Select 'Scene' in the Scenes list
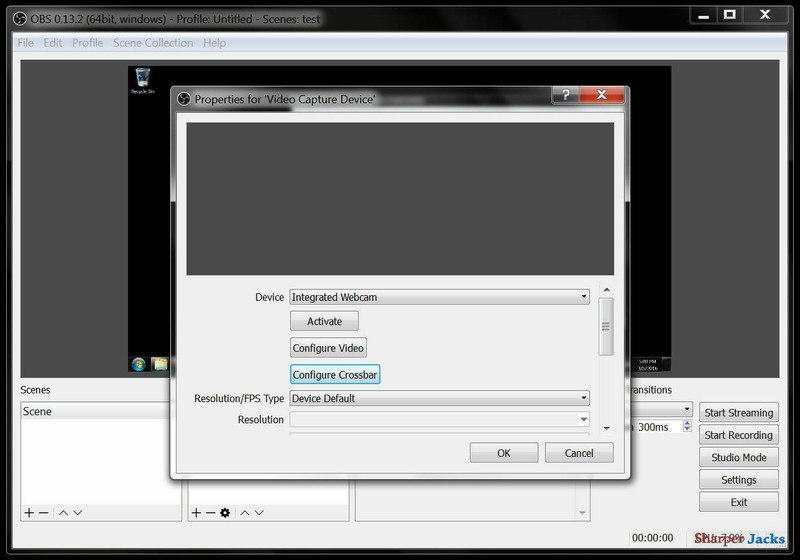This screenshot has height=560, width=800. (95, 412)
